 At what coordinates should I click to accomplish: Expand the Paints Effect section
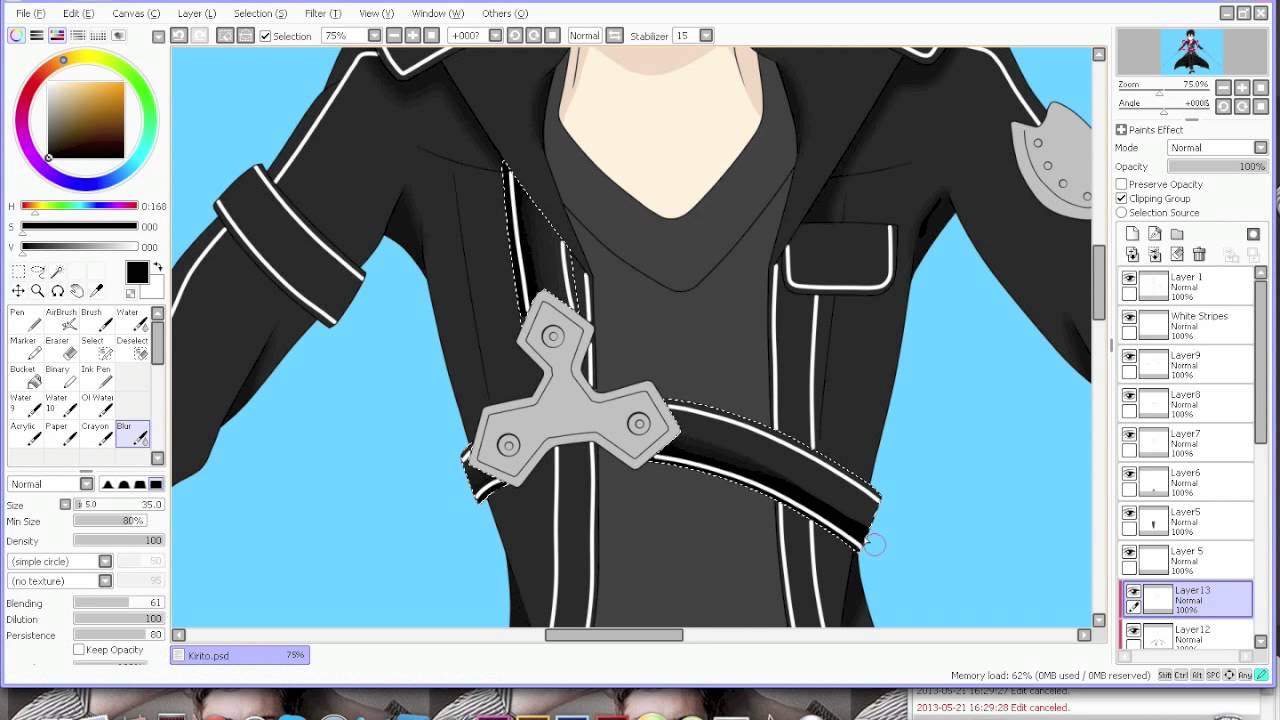click(x=1121, y=130)
